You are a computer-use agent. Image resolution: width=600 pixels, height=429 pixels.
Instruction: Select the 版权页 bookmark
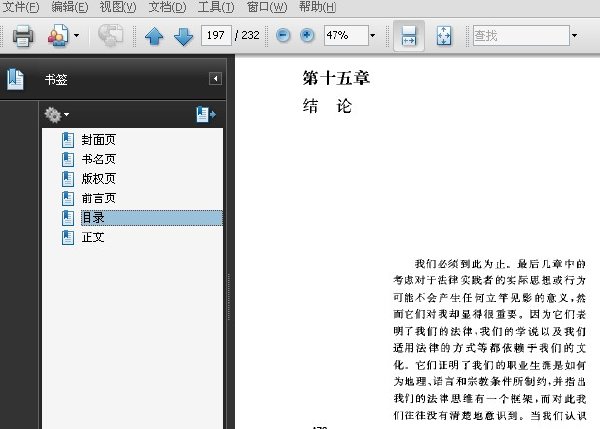pos(98,179)
